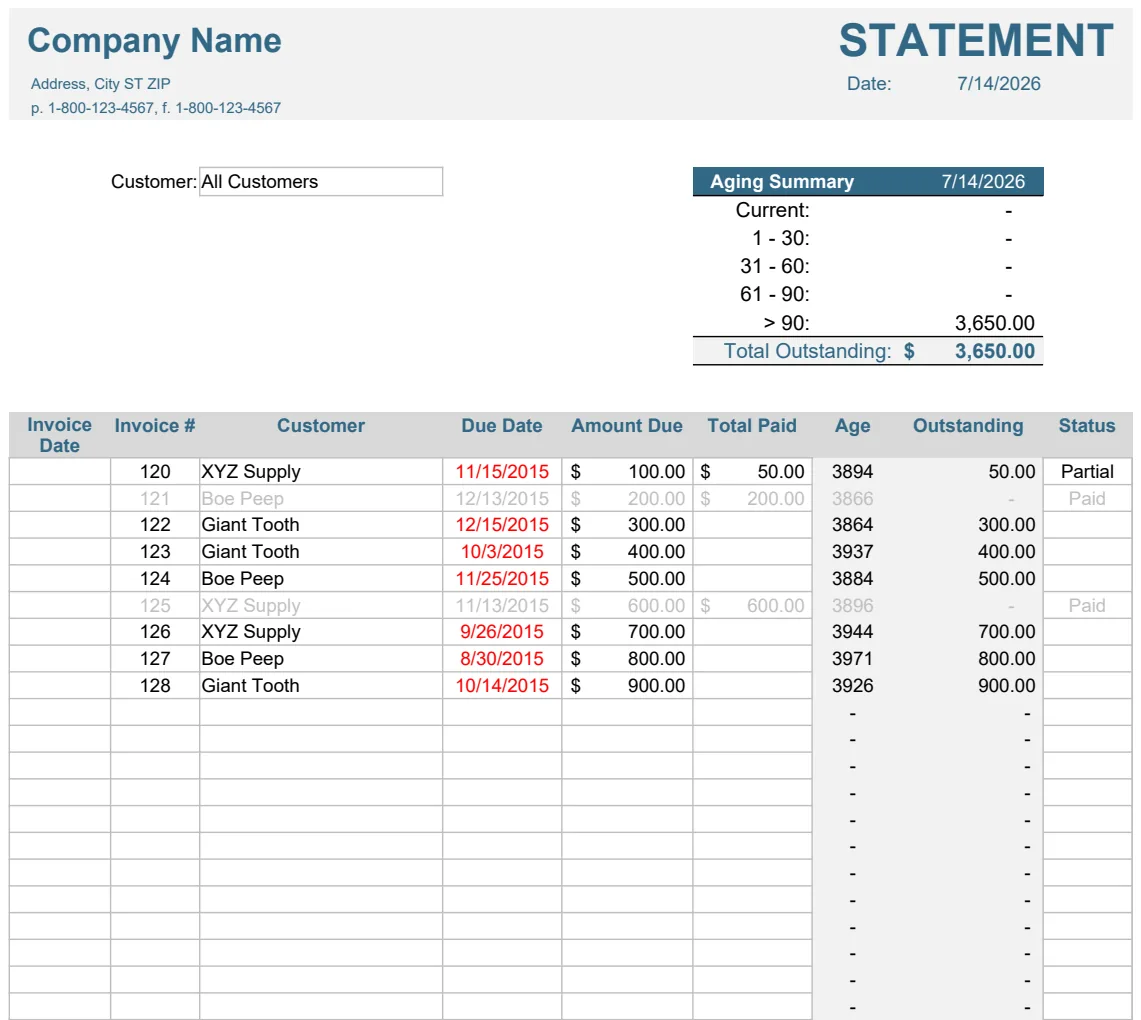The image size is (1141, 1020).
Task: Select invoice number 128 cell
Action: click(155, 685)
